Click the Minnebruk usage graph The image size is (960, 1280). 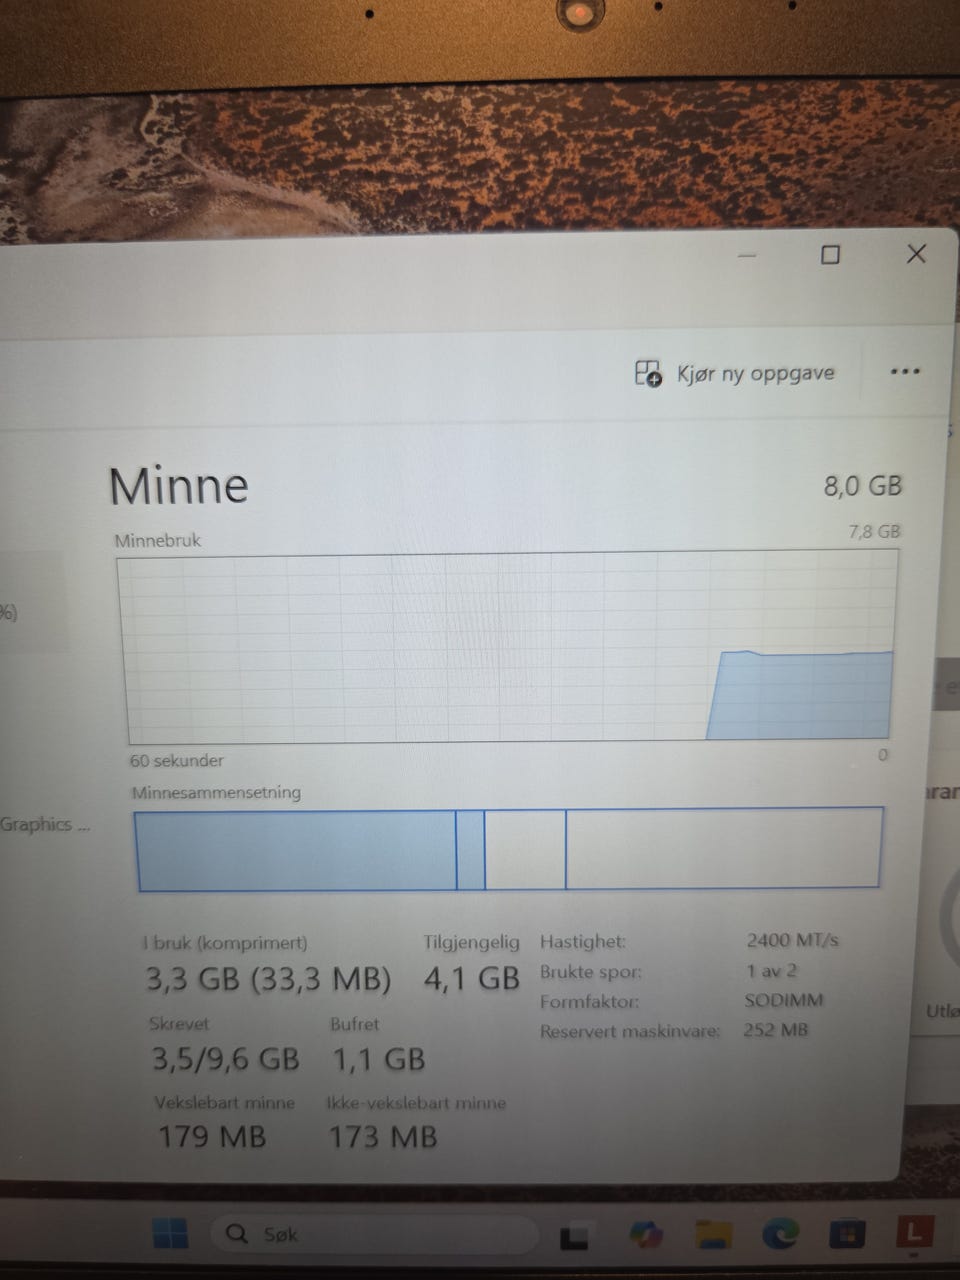pyautogui.click(x=508, y=647)
